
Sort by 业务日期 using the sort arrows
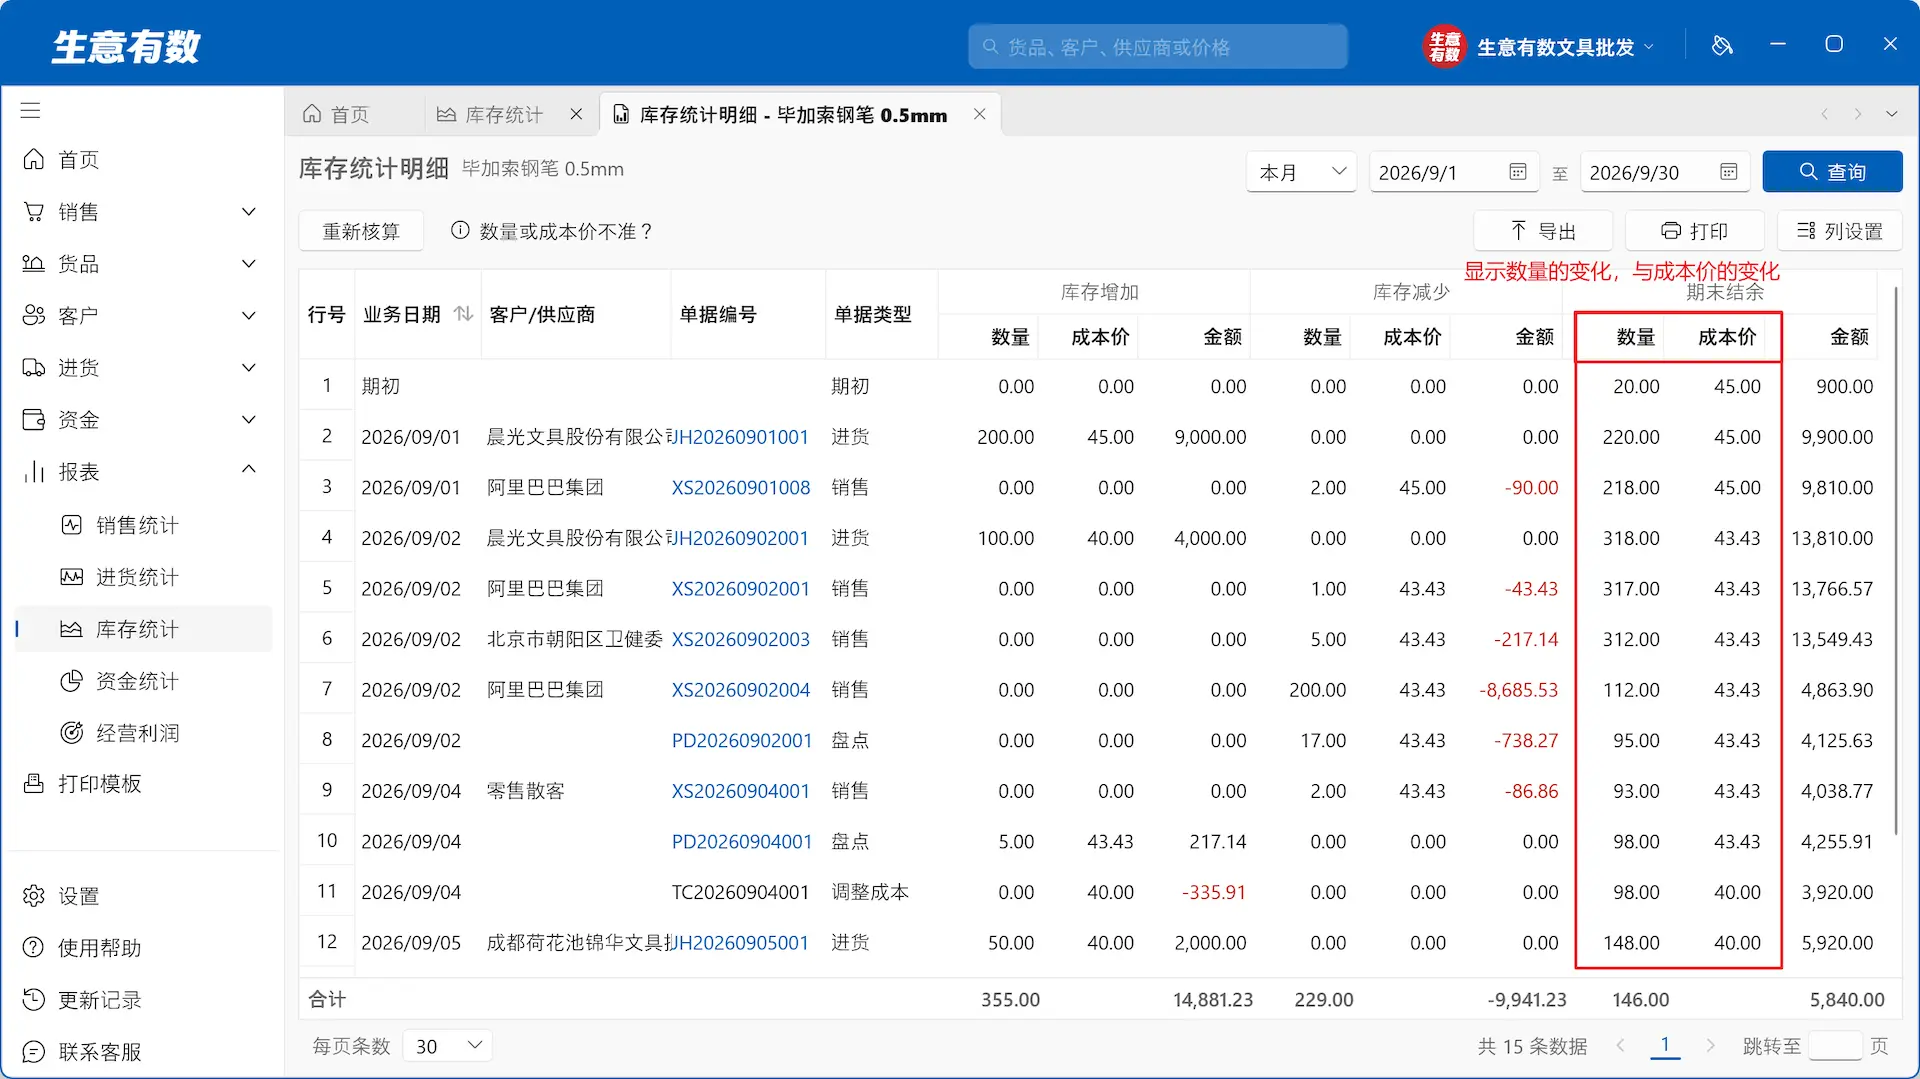(463, 314)
